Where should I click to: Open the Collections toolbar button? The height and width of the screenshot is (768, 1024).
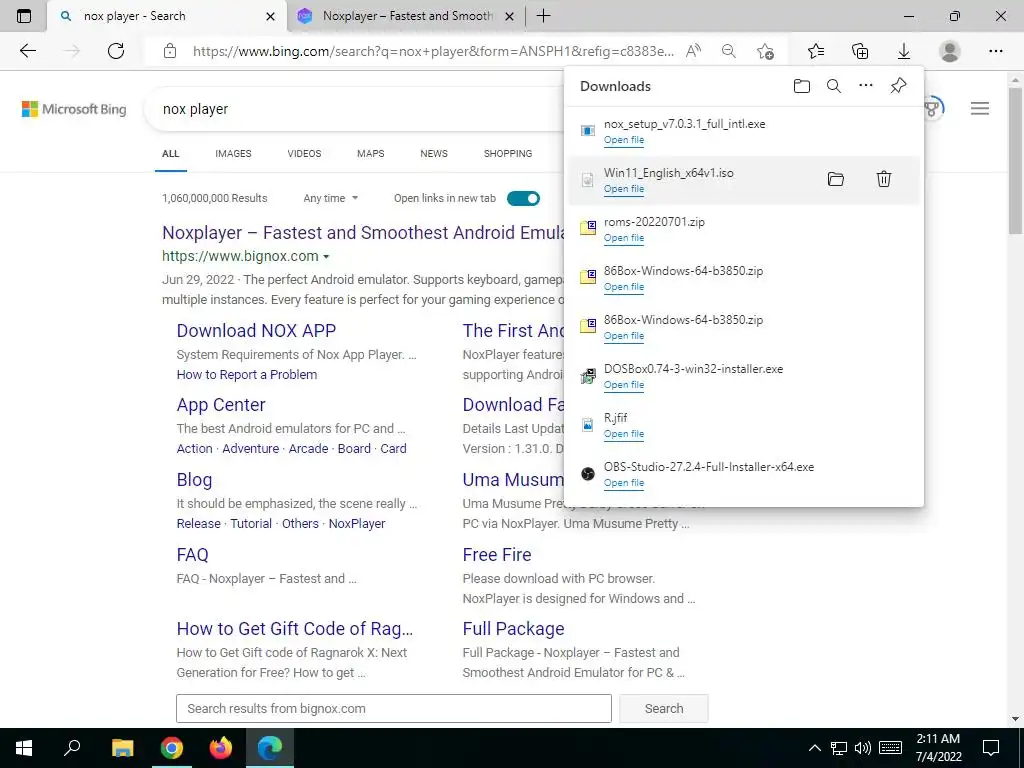860,51
